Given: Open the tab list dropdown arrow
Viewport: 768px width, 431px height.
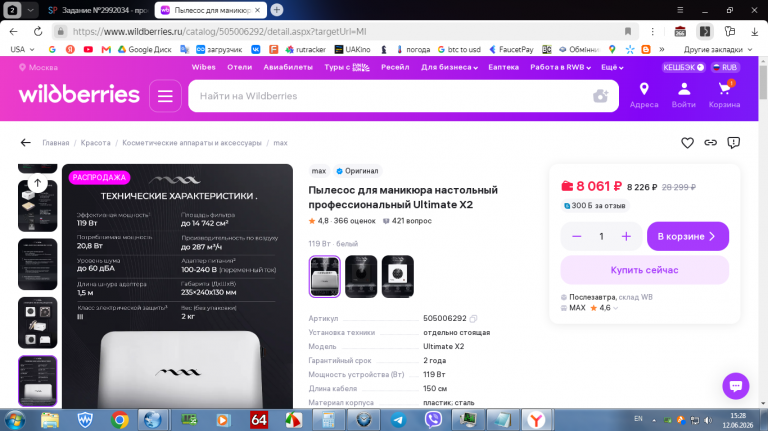Looking at the screenshot, I should 30,10.
